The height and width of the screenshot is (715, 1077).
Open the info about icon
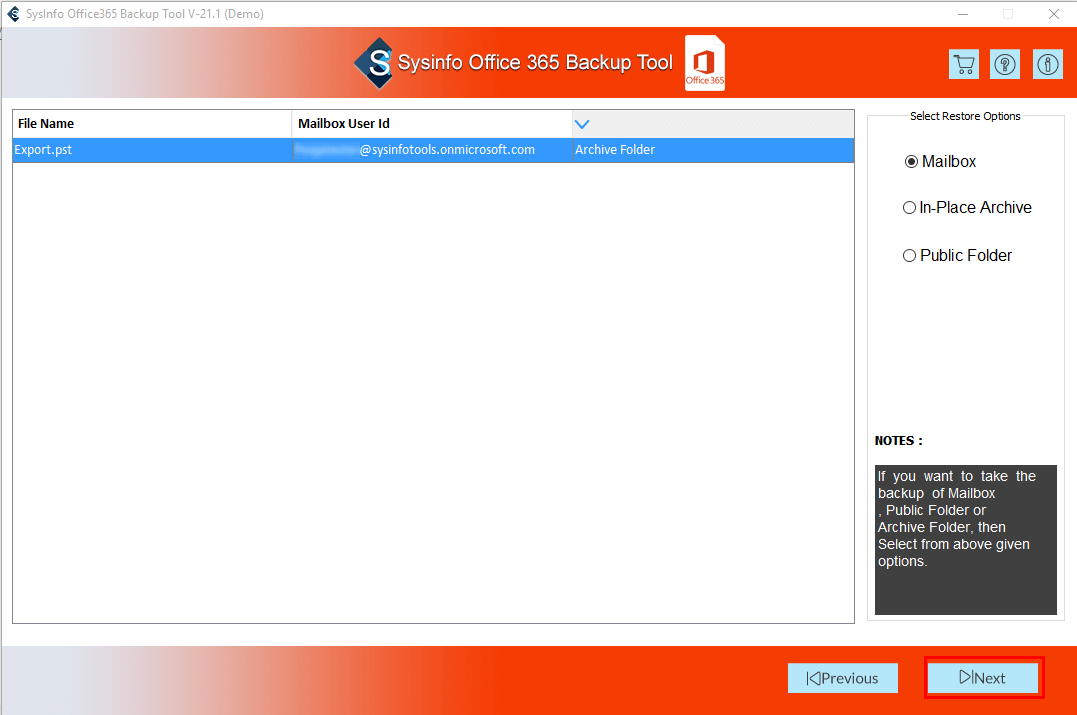click(1047, 65)
